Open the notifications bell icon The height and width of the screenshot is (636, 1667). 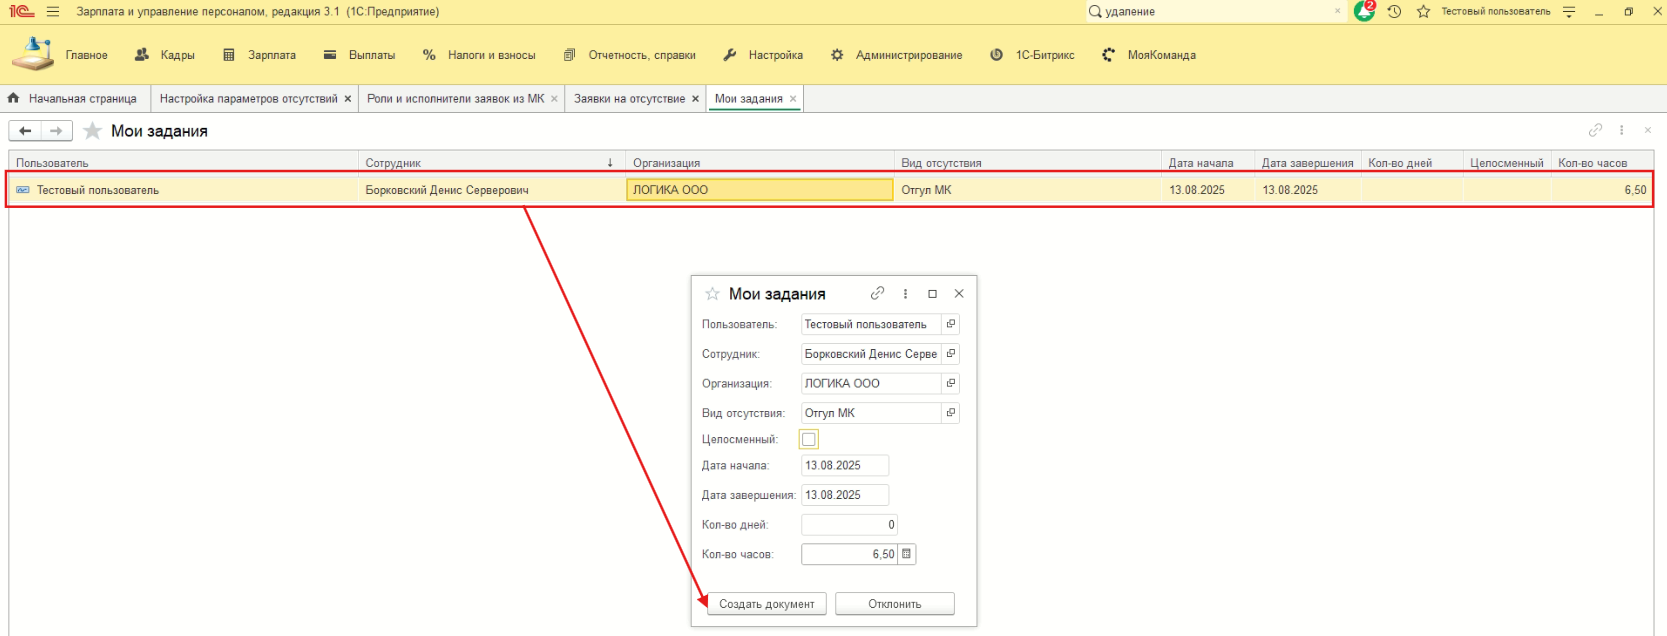(1364, 12)
